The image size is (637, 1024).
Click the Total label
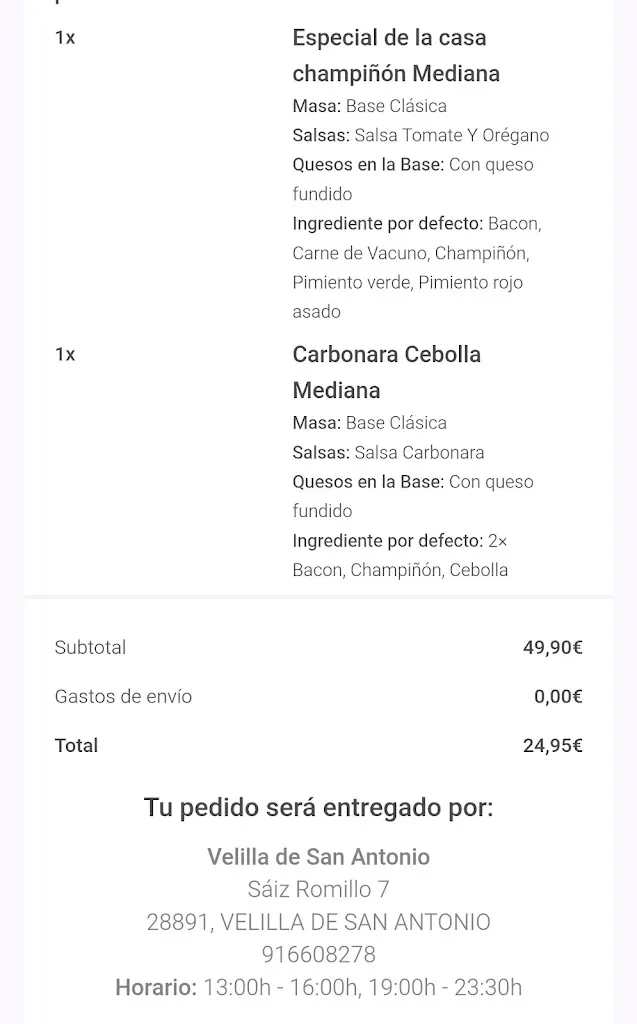coord(76,745)
